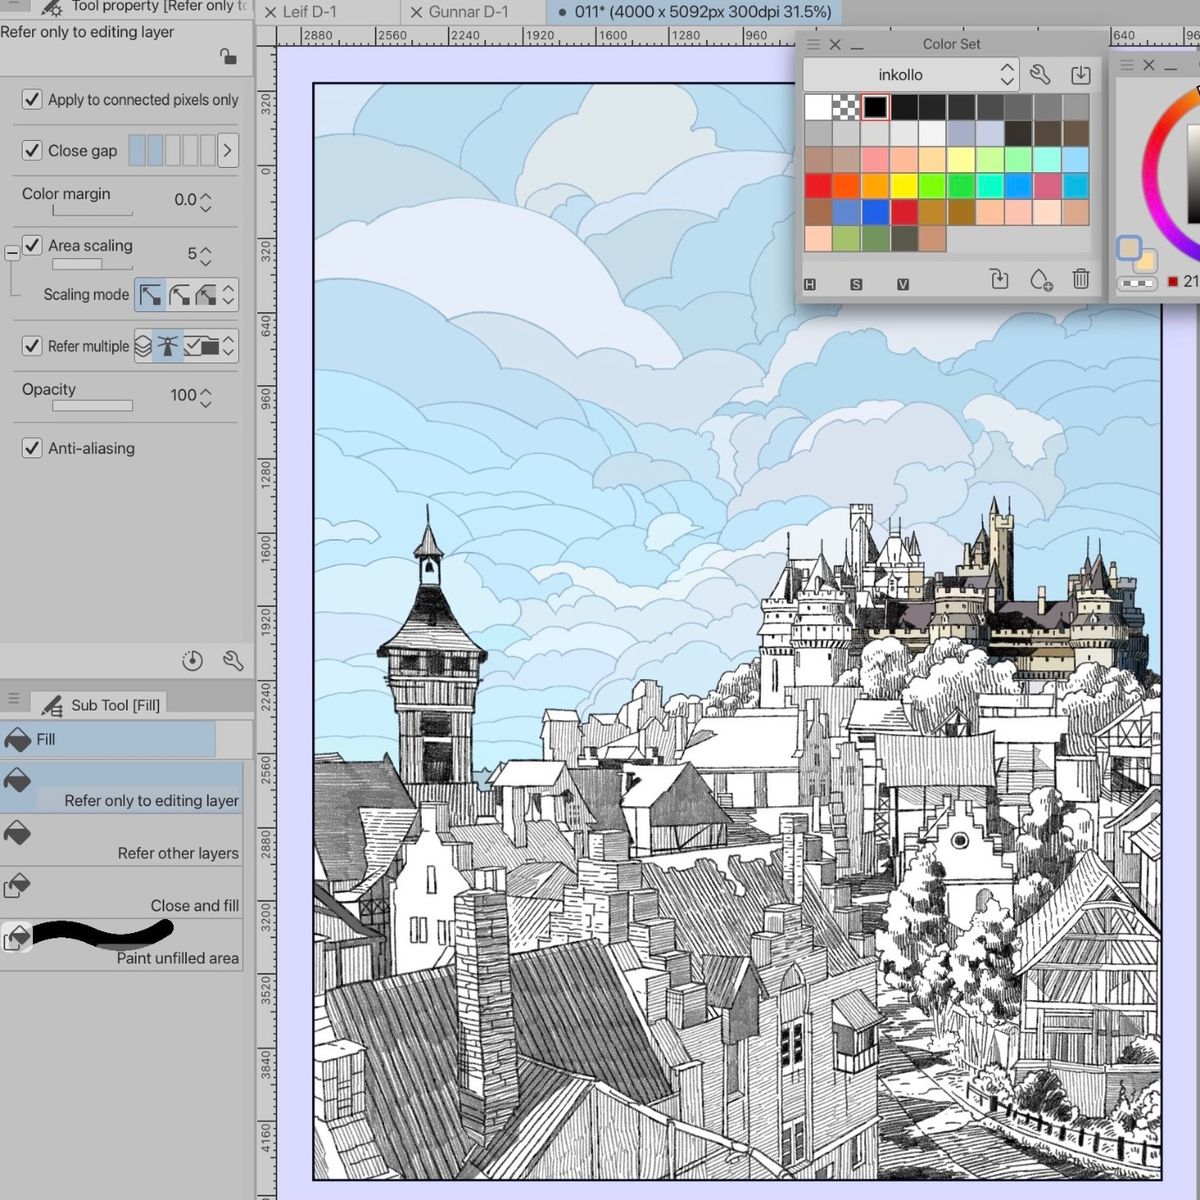Image resolution: width=1200 pixels, height=1200 pixels.
Task: Select the third Scaling mode icon
Action: point(205,294)
